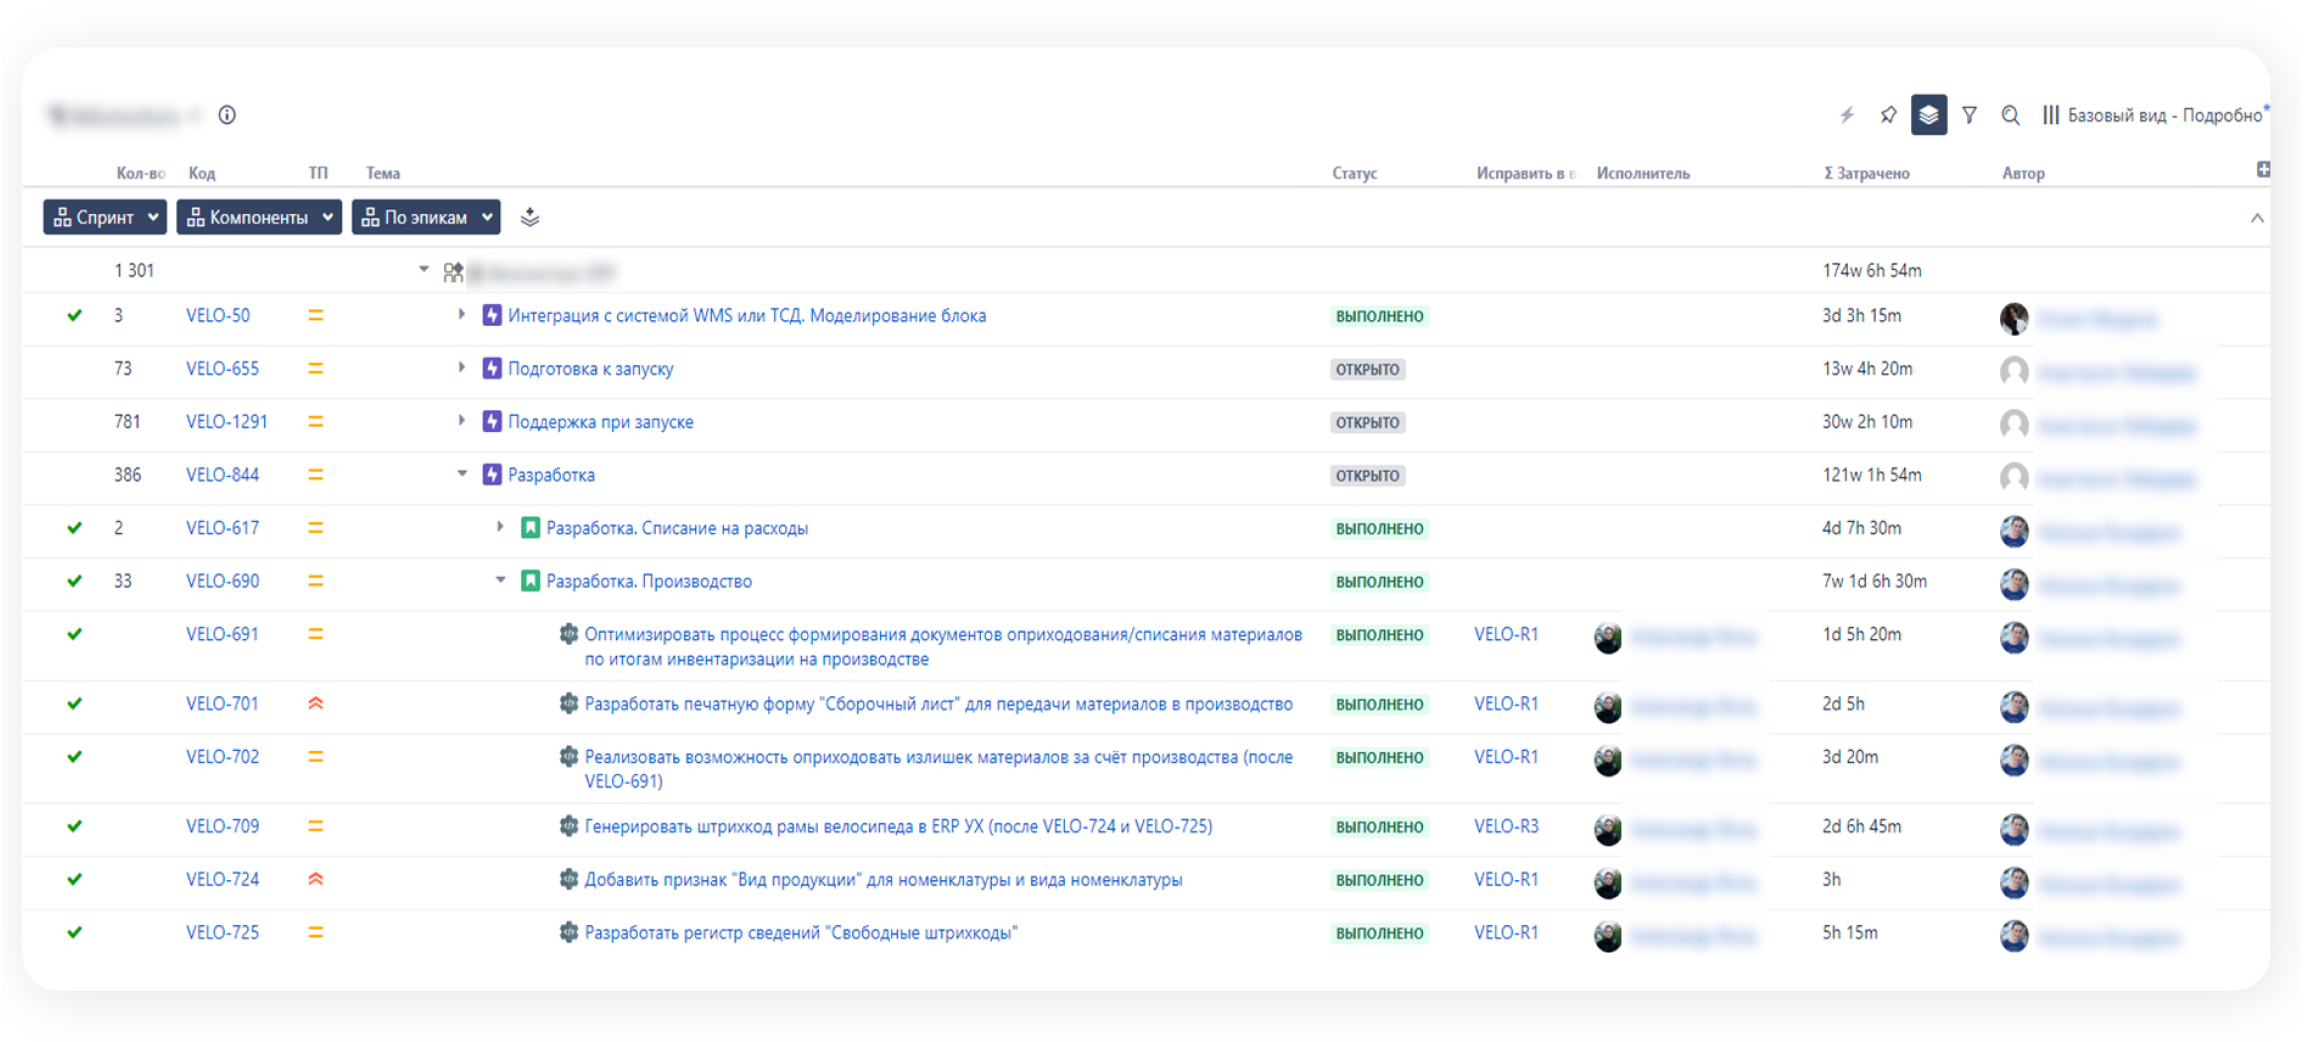
Task: Click the add column plus icon
Action: 2263,170
